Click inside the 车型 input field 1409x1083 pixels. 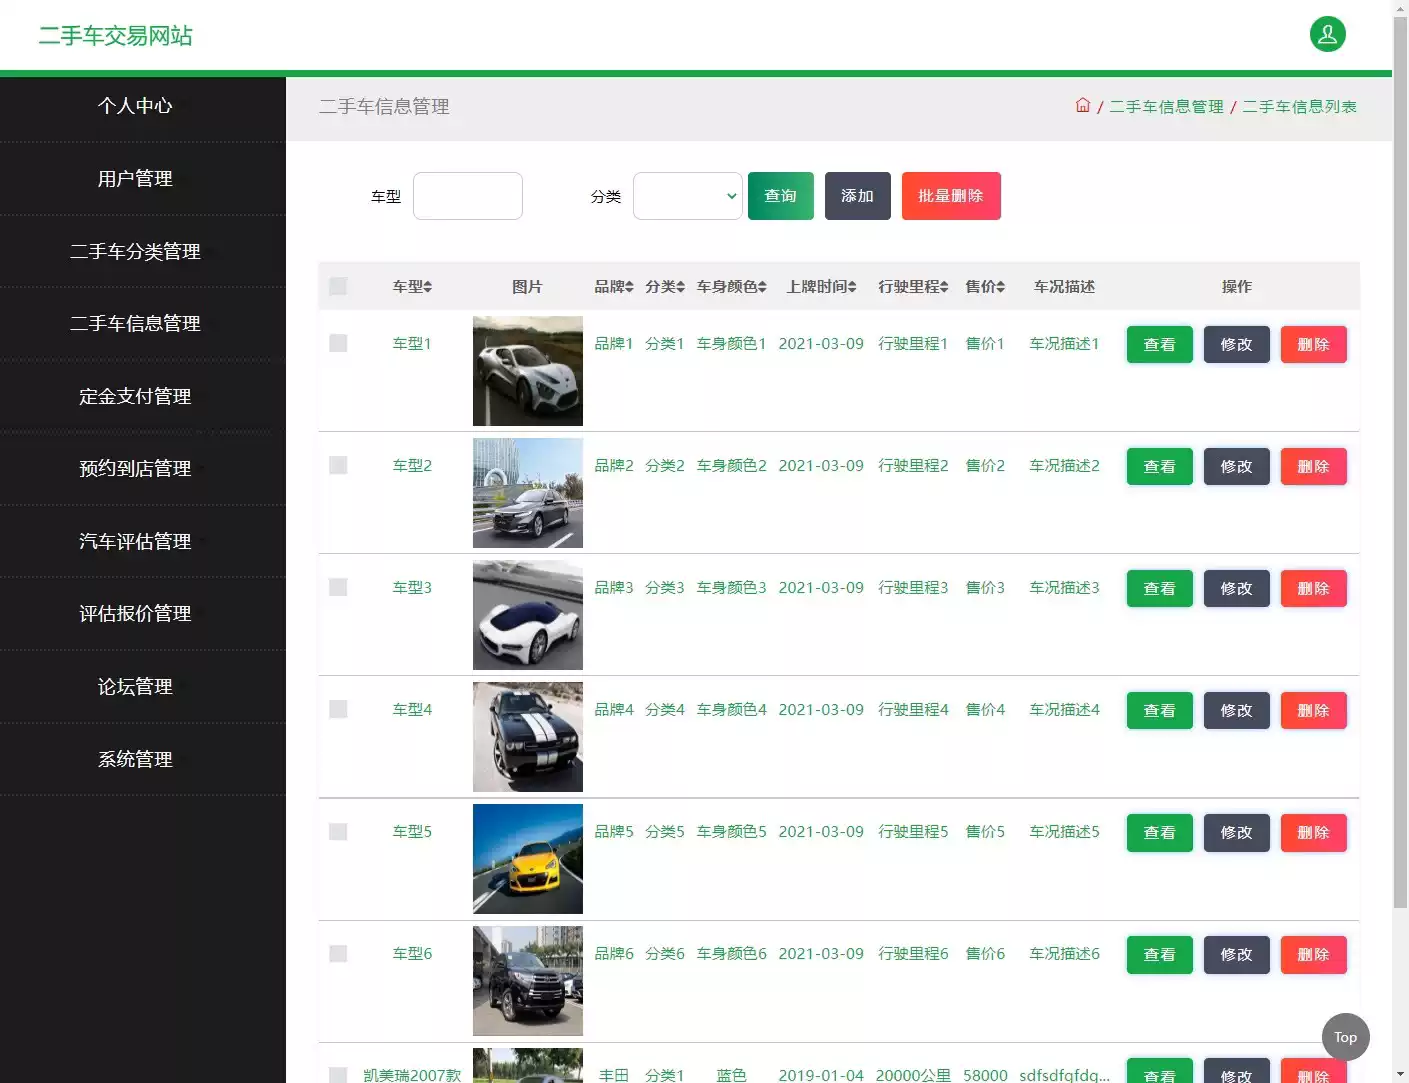[467, 196]
